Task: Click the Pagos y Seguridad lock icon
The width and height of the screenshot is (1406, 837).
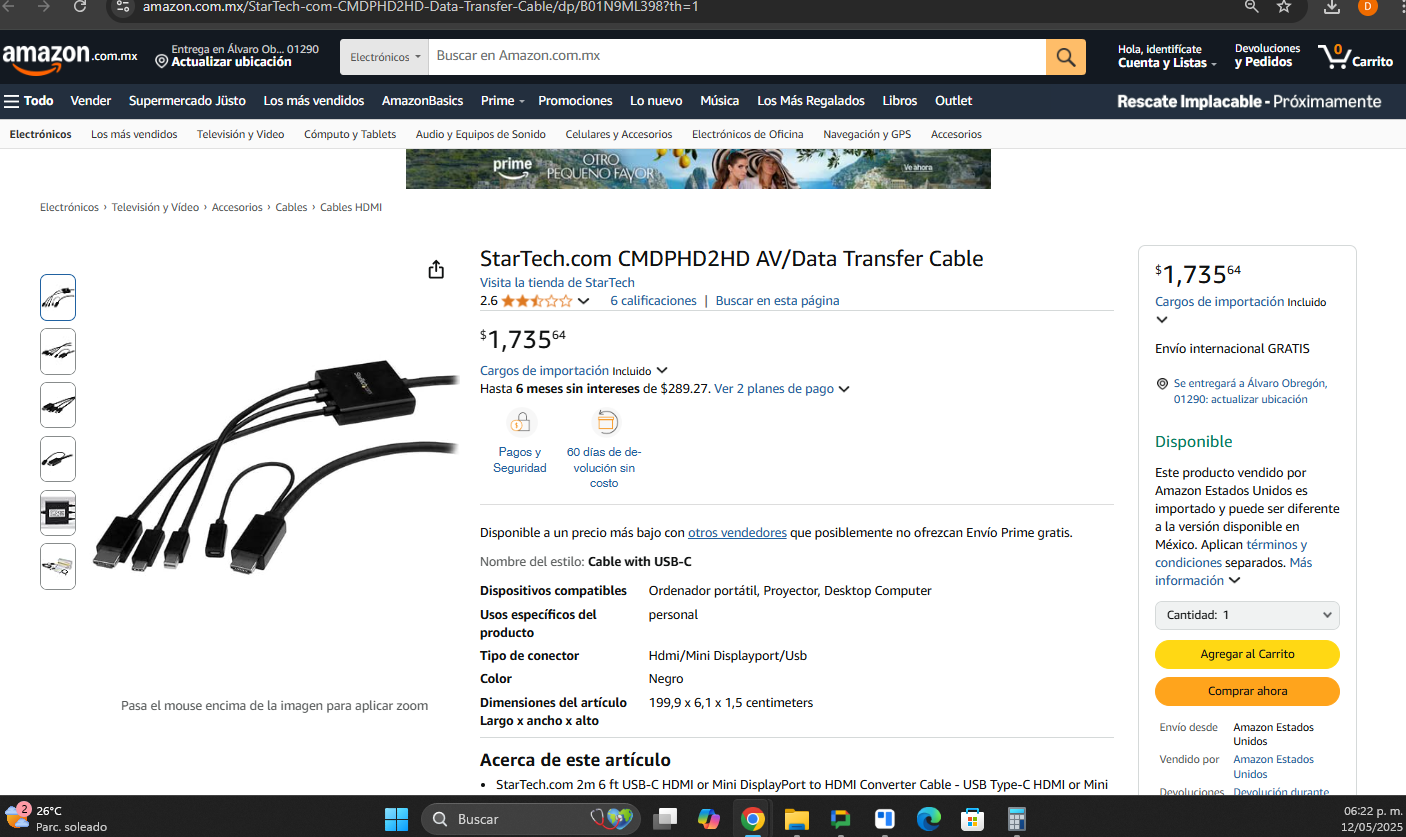Action: point(520,422)
